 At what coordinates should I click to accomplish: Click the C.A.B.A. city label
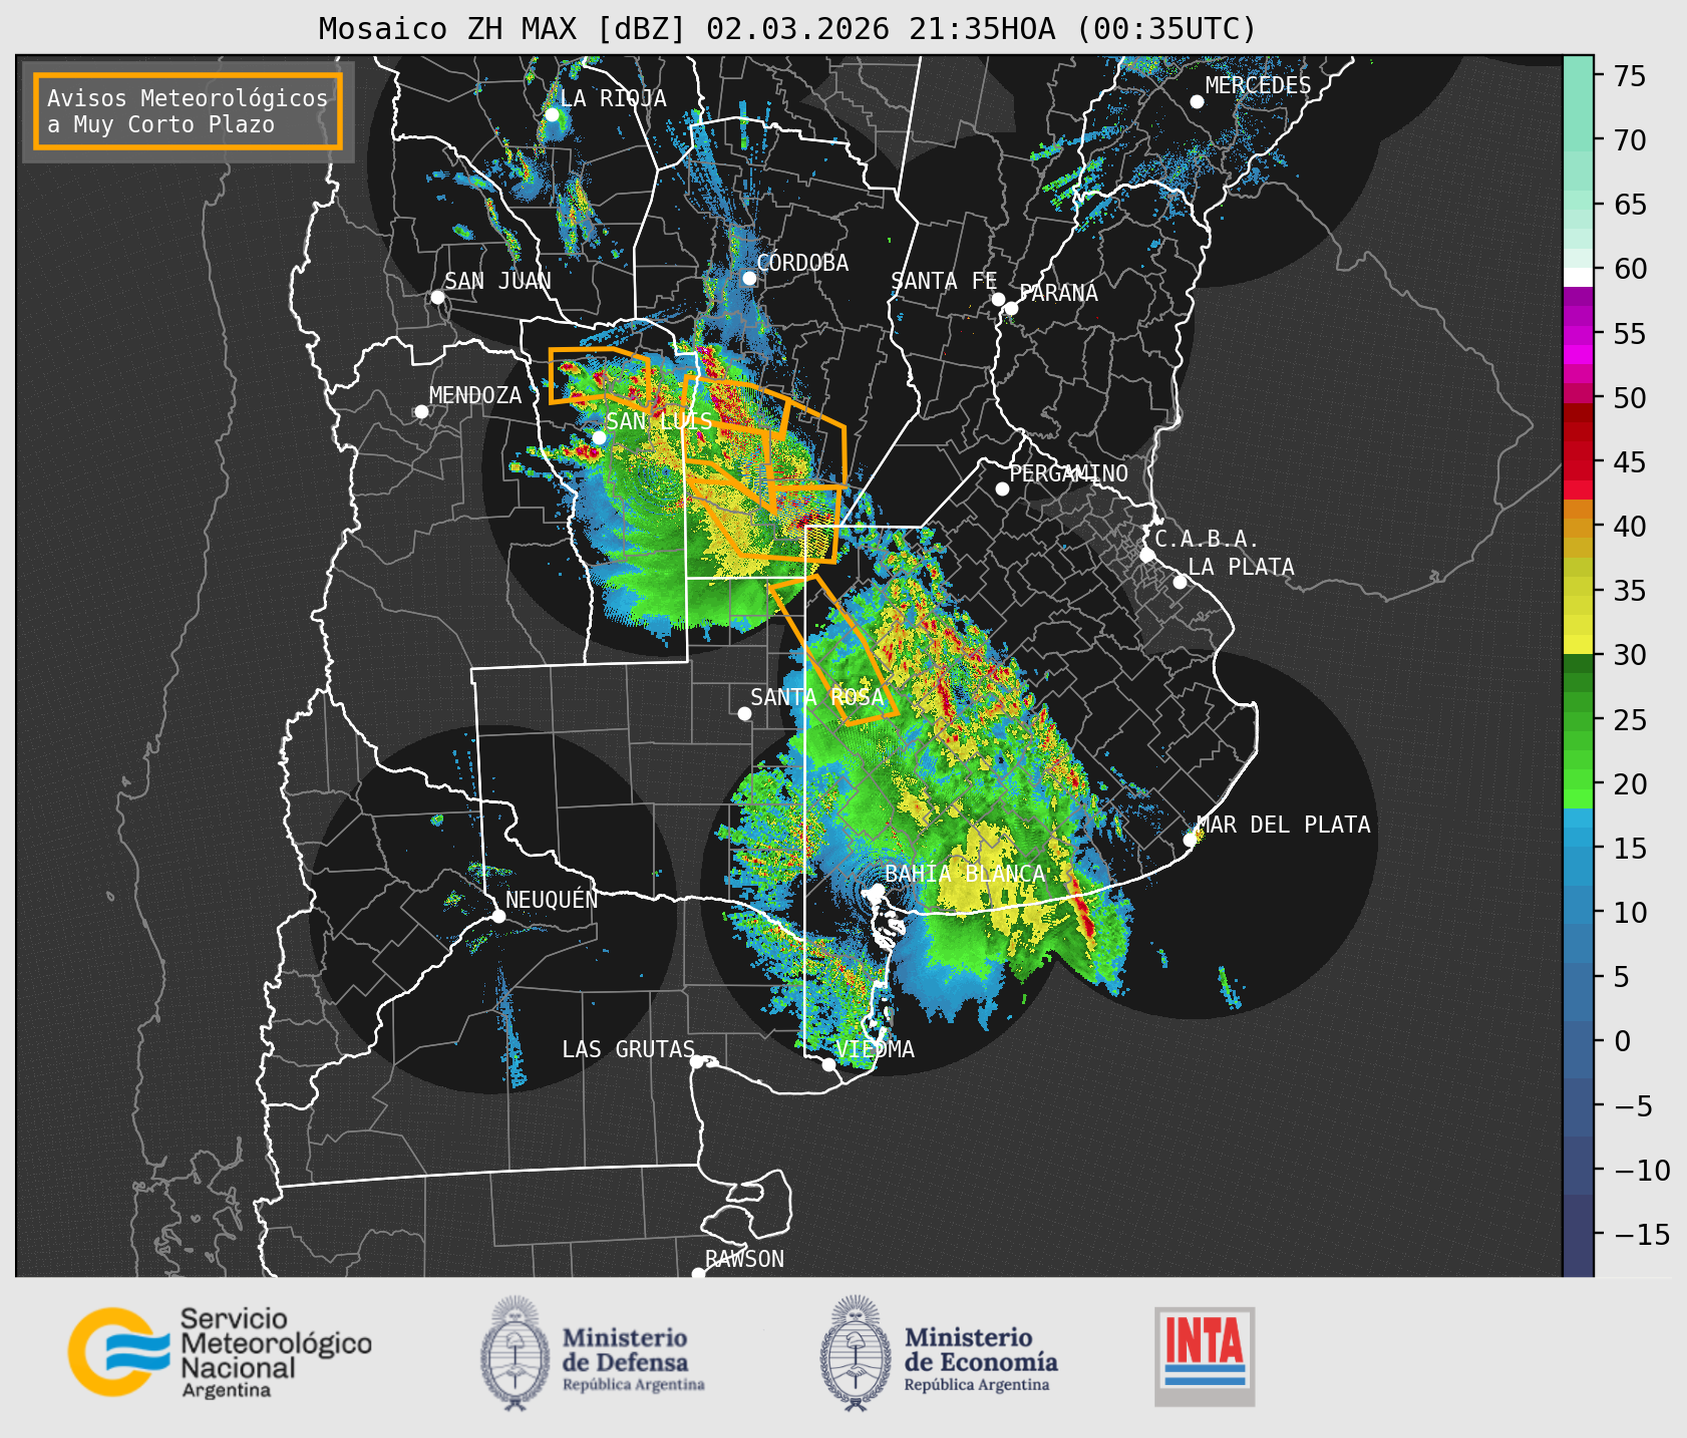coord(1206,539)
